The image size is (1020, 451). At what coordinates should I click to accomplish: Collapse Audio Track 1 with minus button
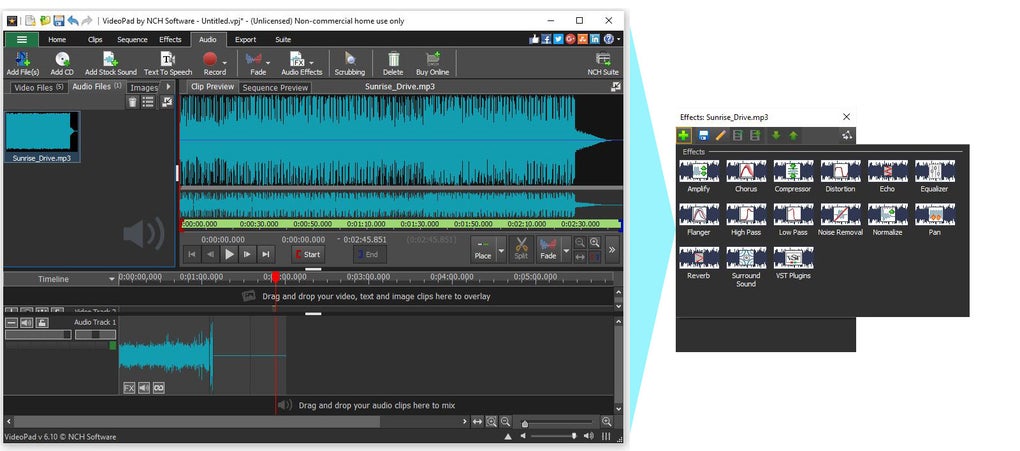12,322
